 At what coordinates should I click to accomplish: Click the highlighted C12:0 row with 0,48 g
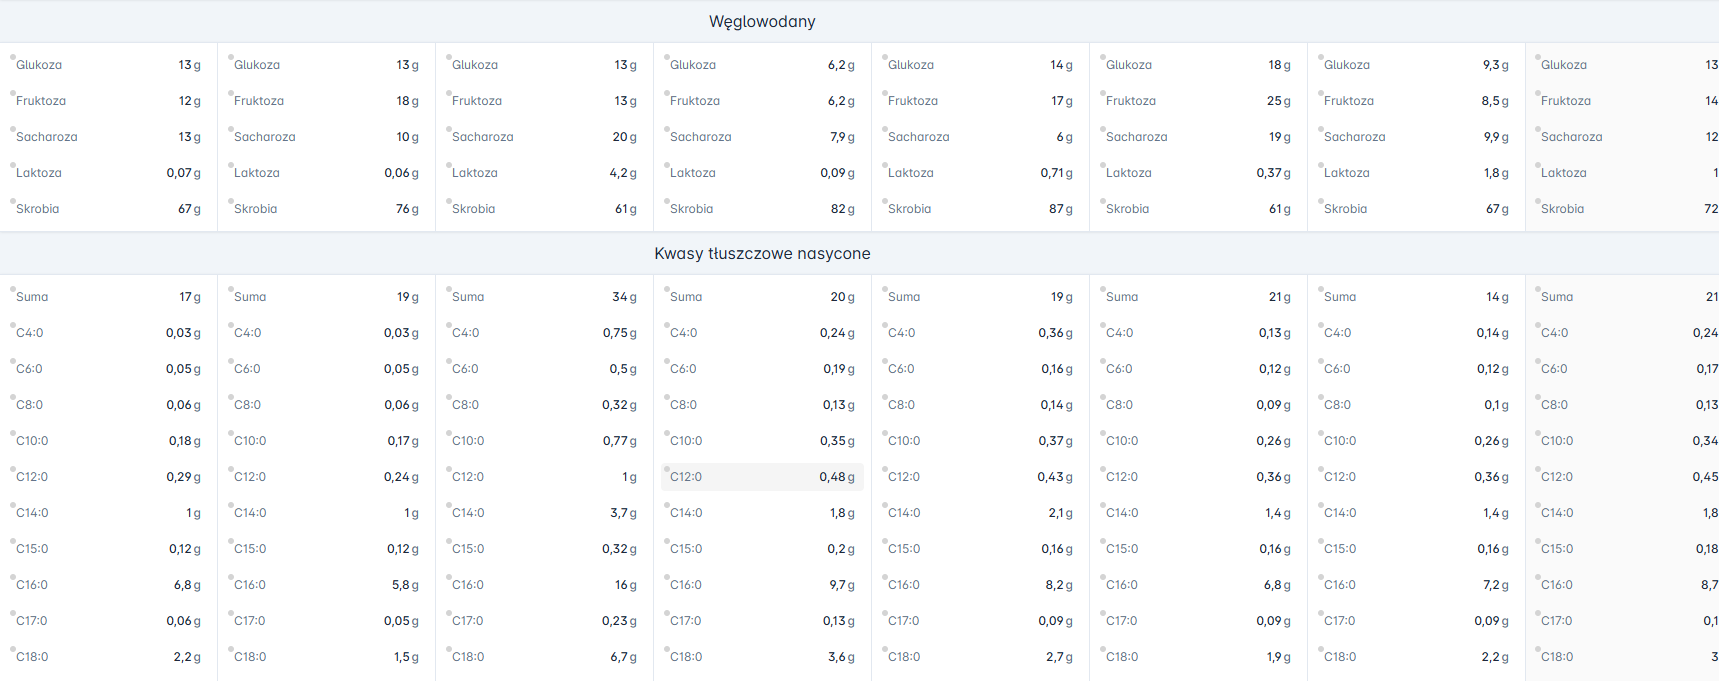[762, 477]
